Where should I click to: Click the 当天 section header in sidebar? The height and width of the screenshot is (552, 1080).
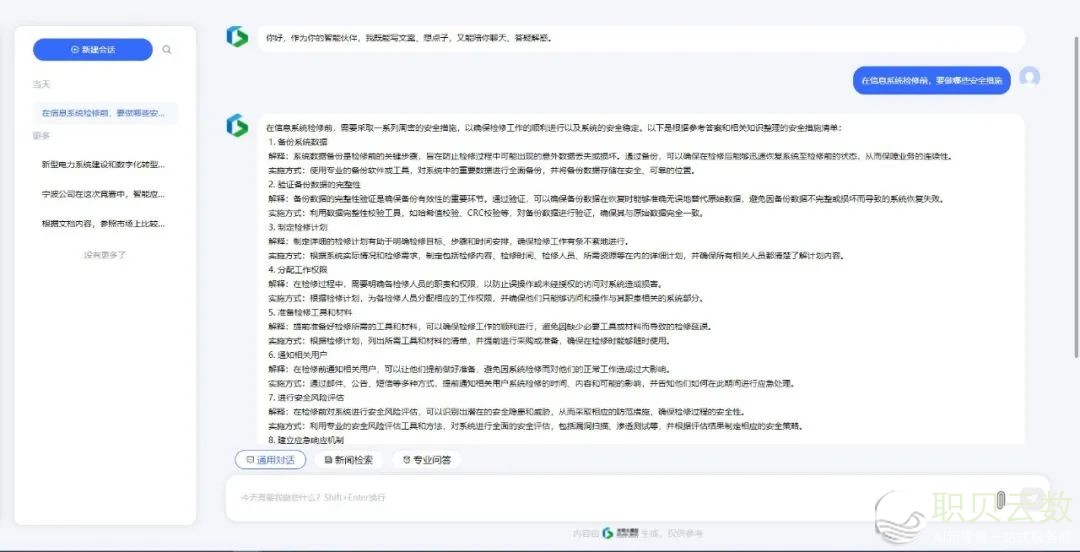click(x=40, y=85)
